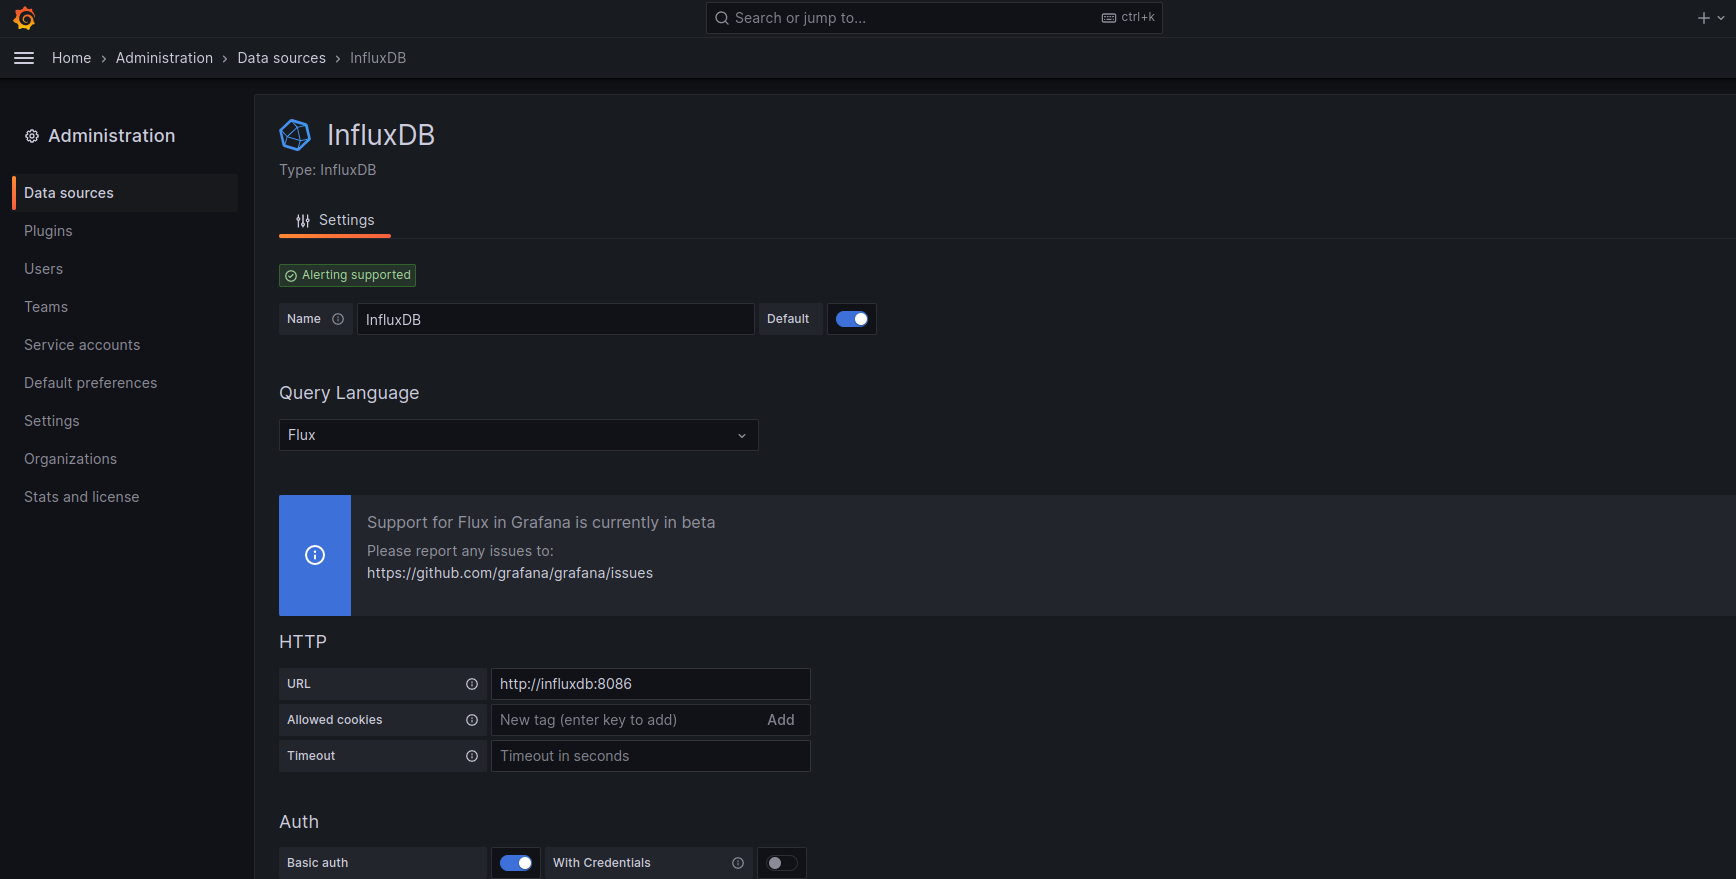Open Stats and license in sidebar
The height and width of the screenshot is (879, 1736).
[81, 497]
